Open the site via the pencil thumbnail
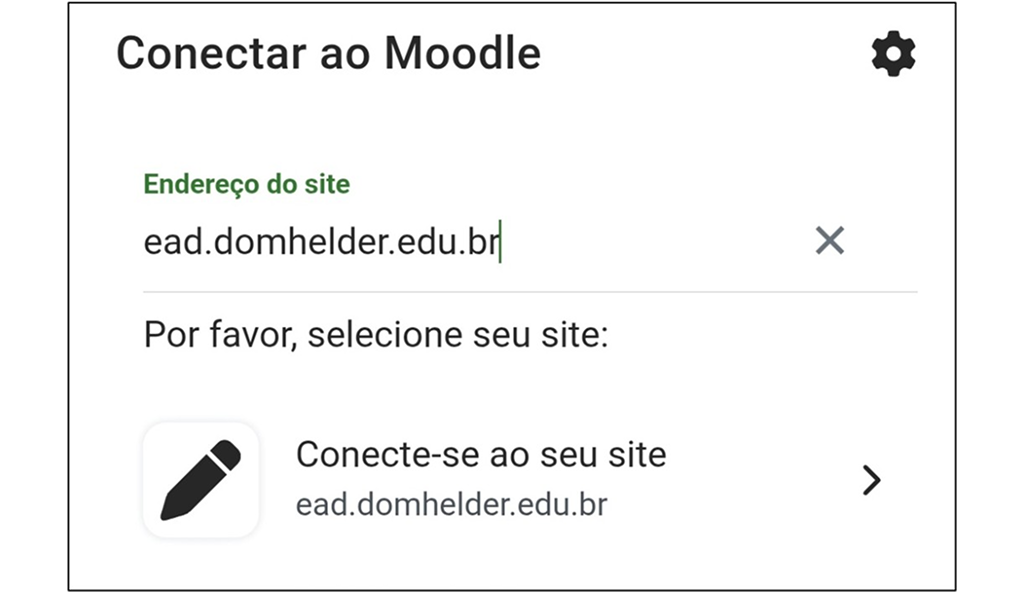1024x592 pixels. pyautogui.click(x=201, y=480)
